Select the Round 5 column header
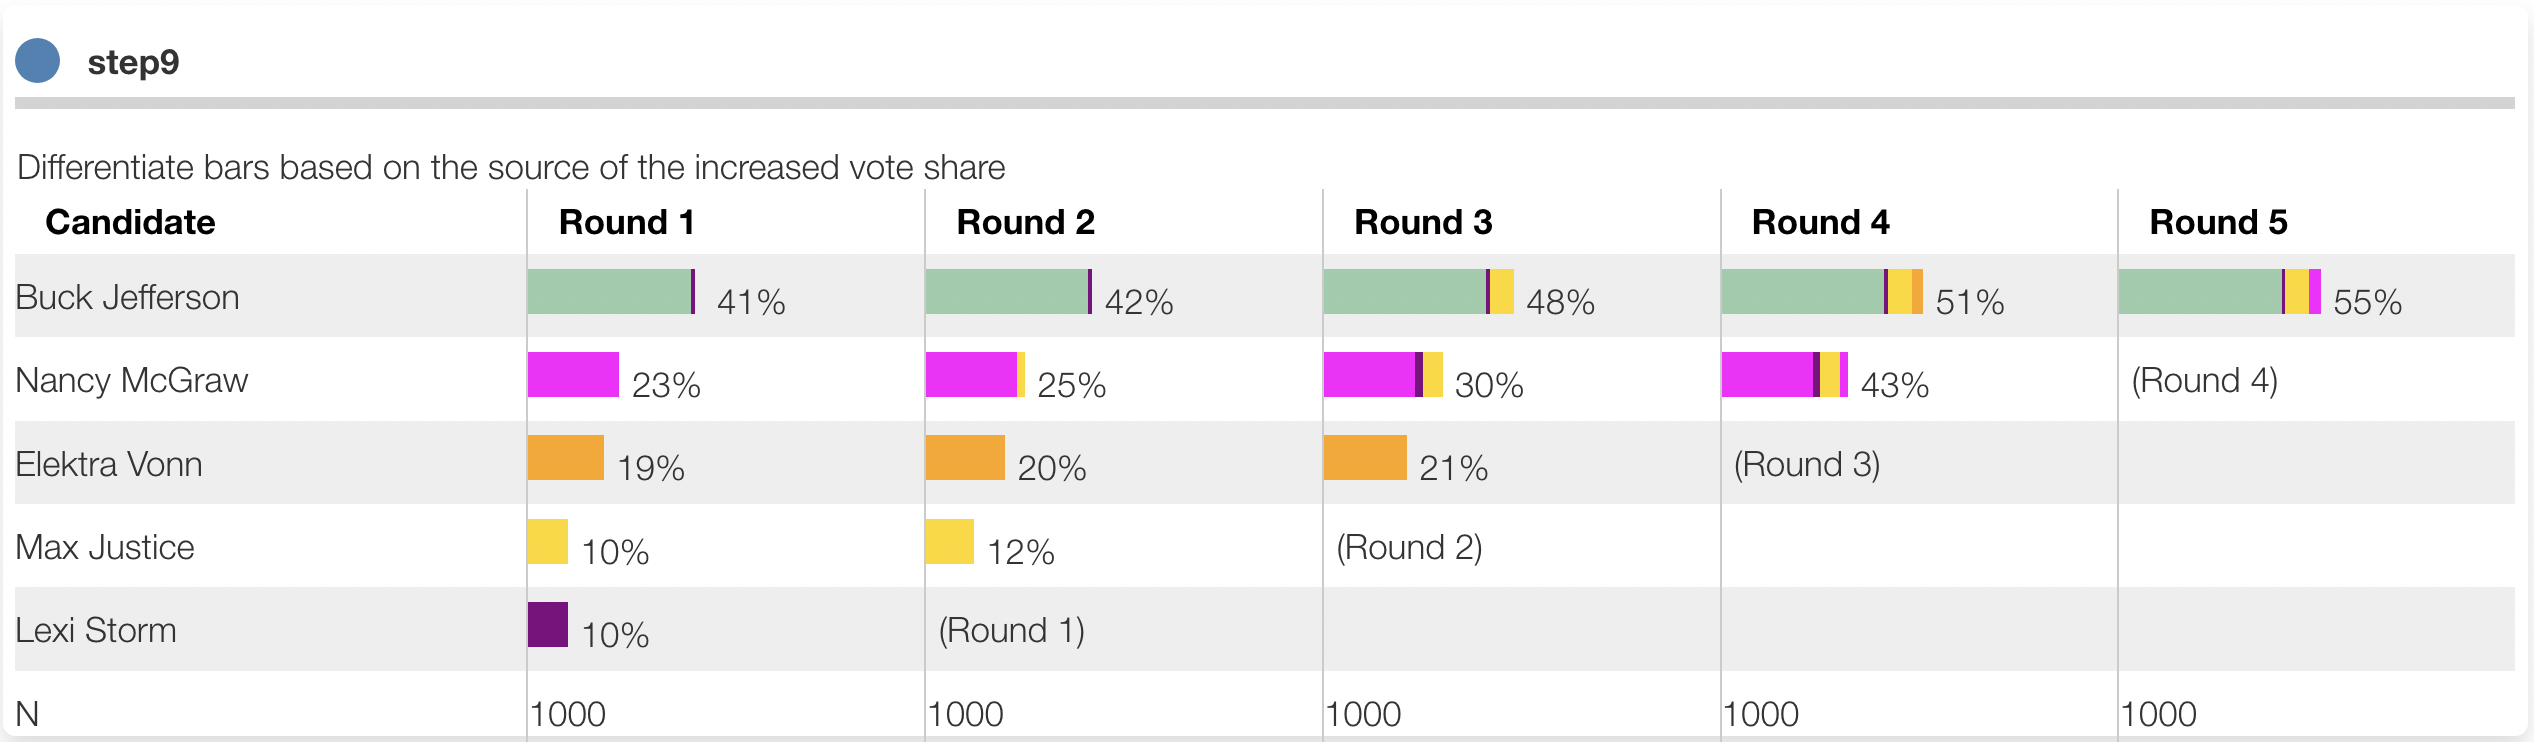This screenshot has height=742, width=2534. pyautogui.click(x=2218, y=222)
